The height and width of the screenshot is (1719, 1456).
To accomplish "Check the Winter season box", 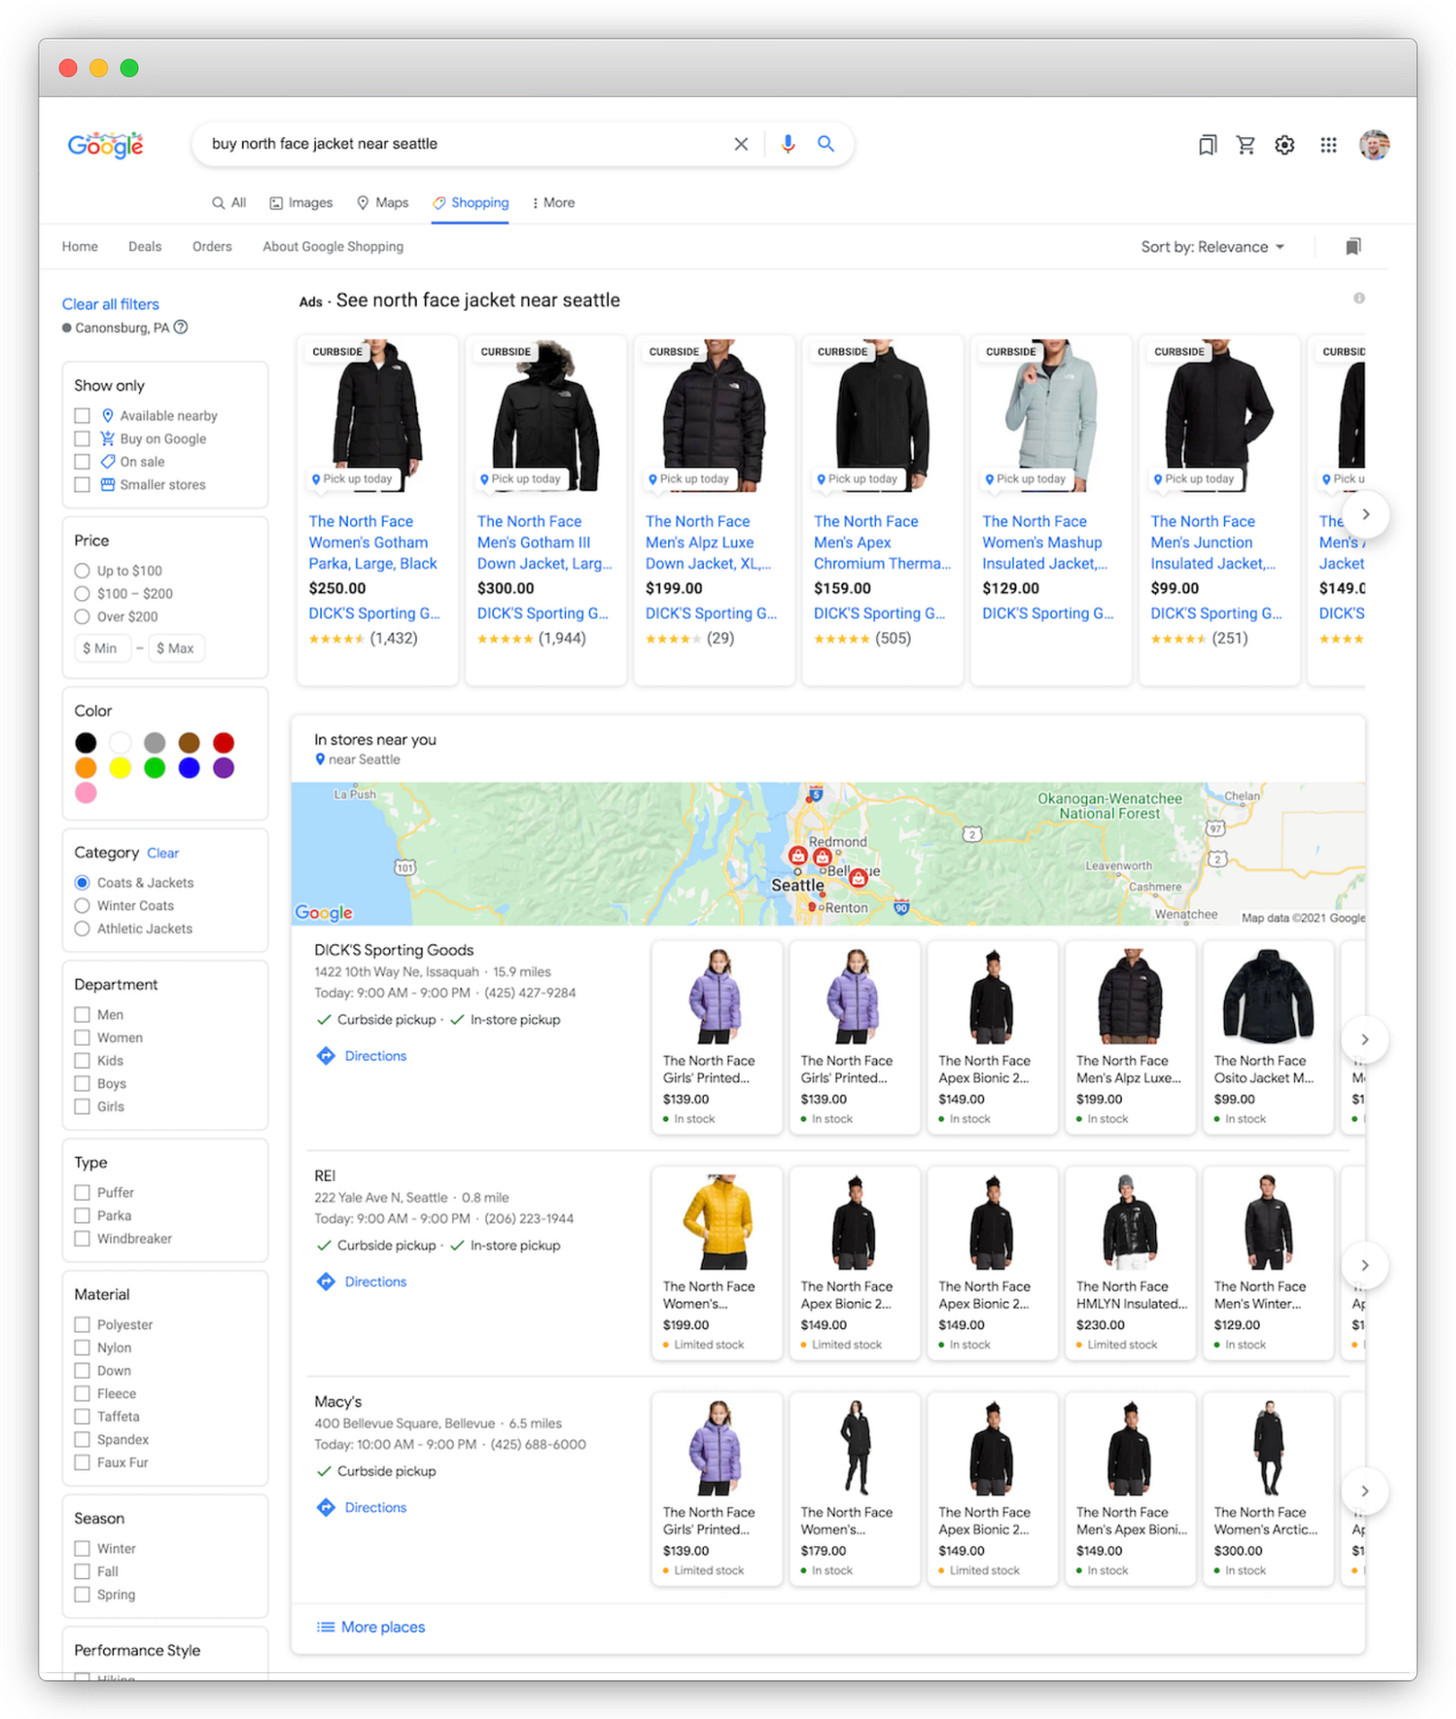I will [82, 1548].
